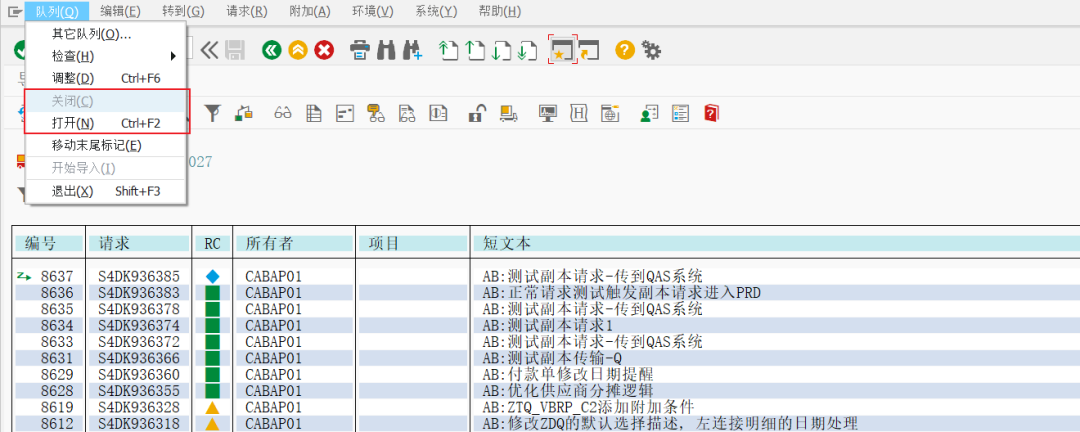Click the object list document icon
Image resolution: width=1080 pixels, height=432 pixels.
pyautogui.click(x=314, y=114)
